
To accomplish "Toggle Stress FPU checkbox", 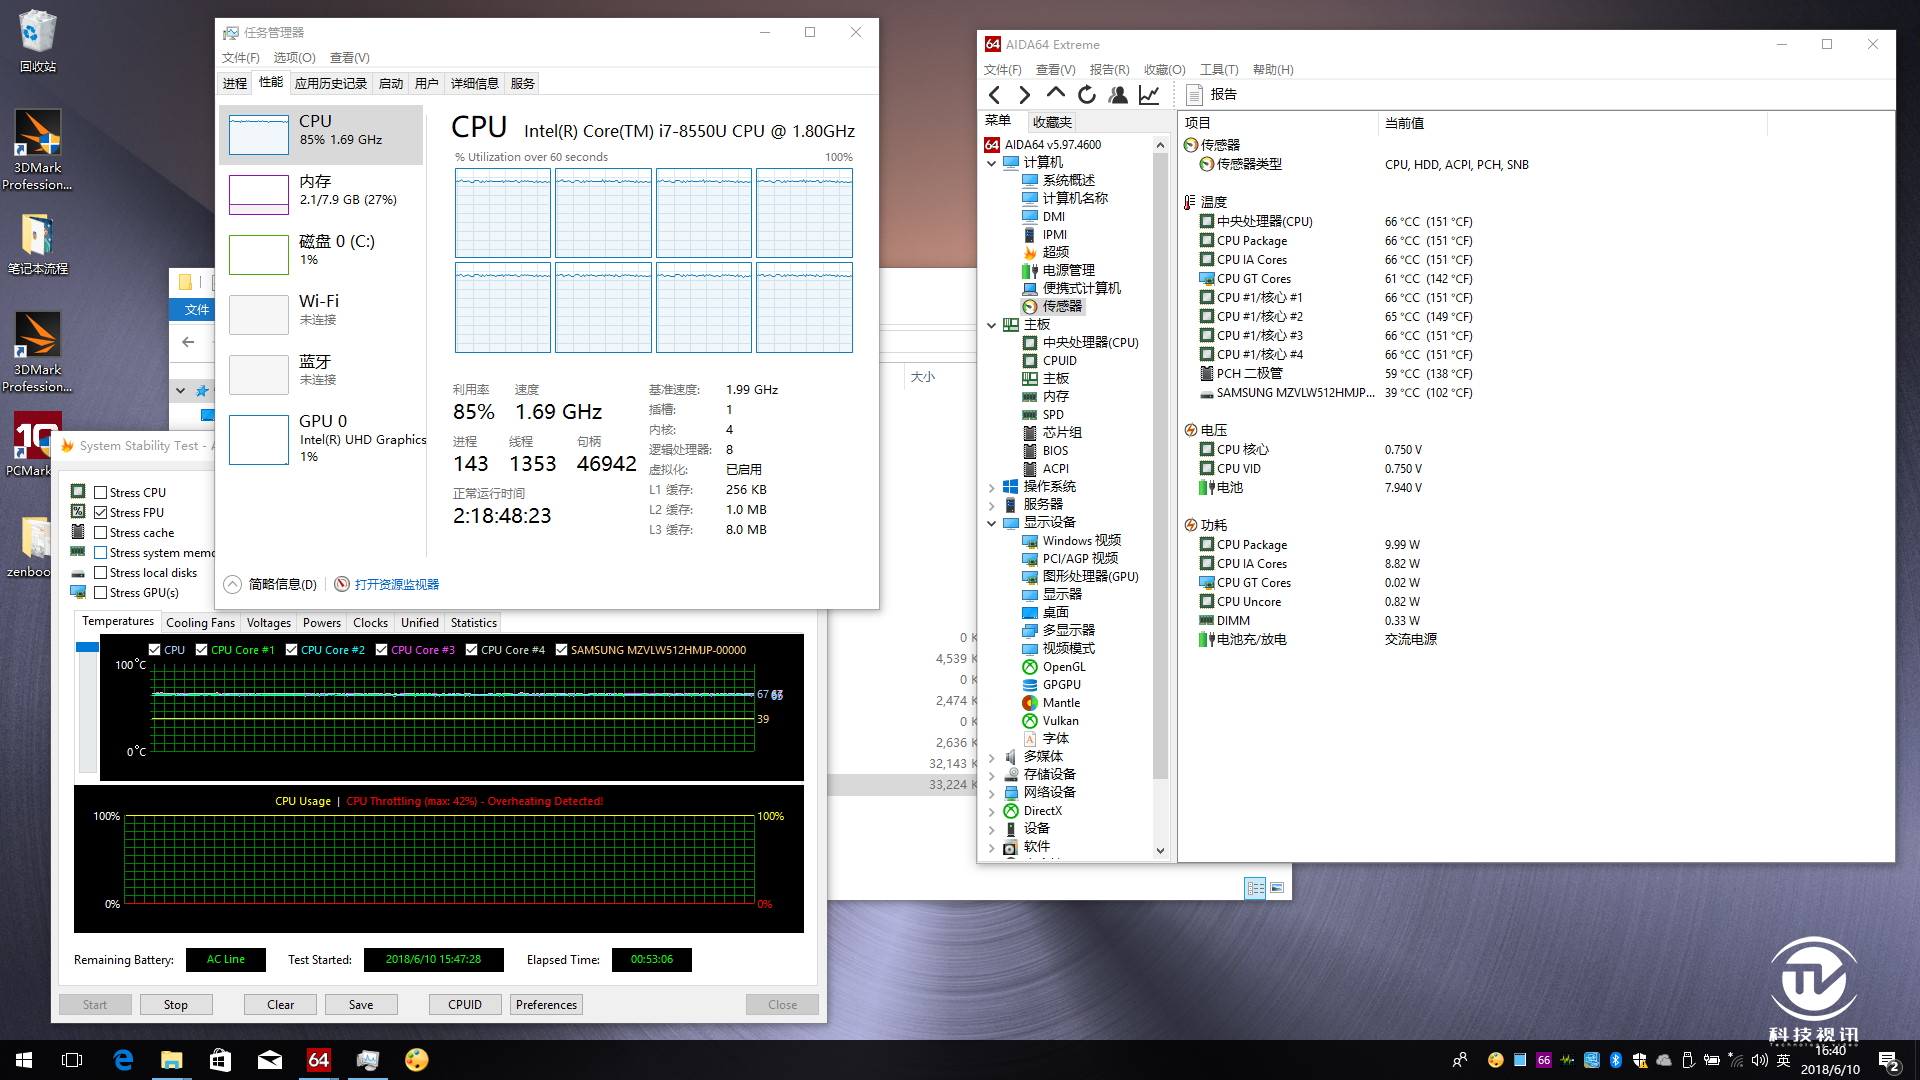I will tap(100, 512).
